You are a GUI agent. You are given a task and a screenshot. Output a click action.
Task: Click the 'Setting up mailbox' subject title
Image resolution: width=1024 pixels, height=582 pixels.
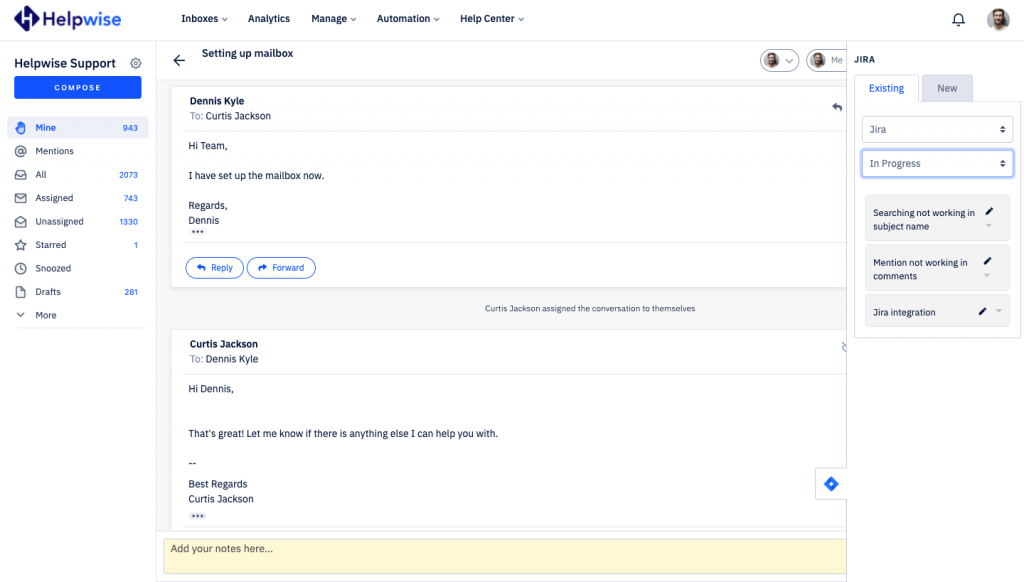click(248, 54)
